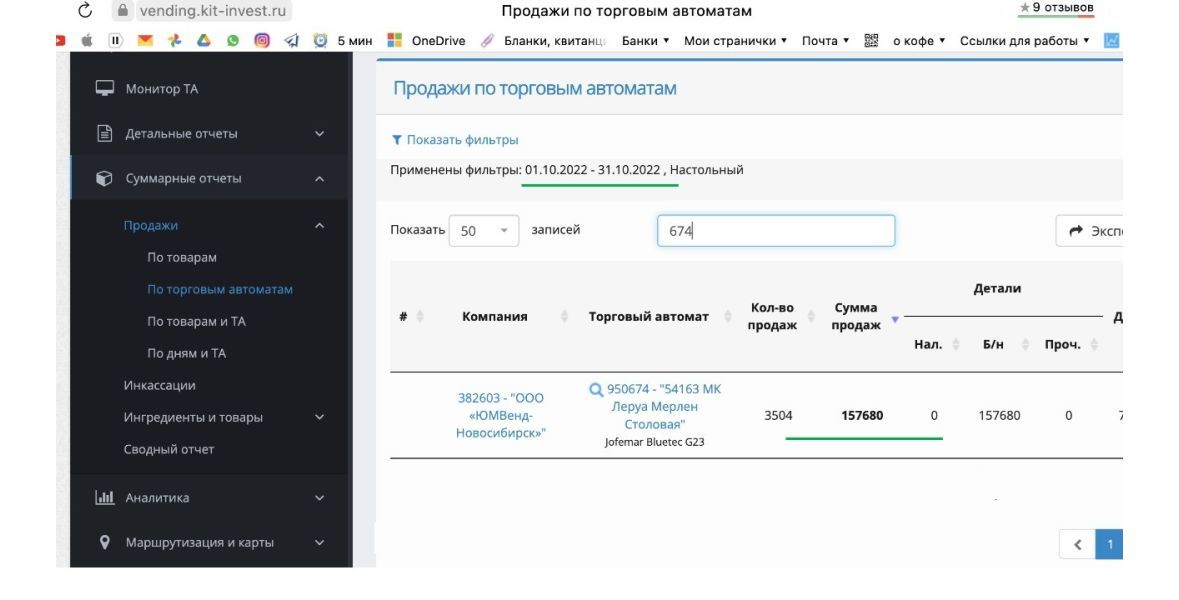The width and height of the screenshot is (1179, 600).
Task: Expand the Аналитика section
Action: 211,498
